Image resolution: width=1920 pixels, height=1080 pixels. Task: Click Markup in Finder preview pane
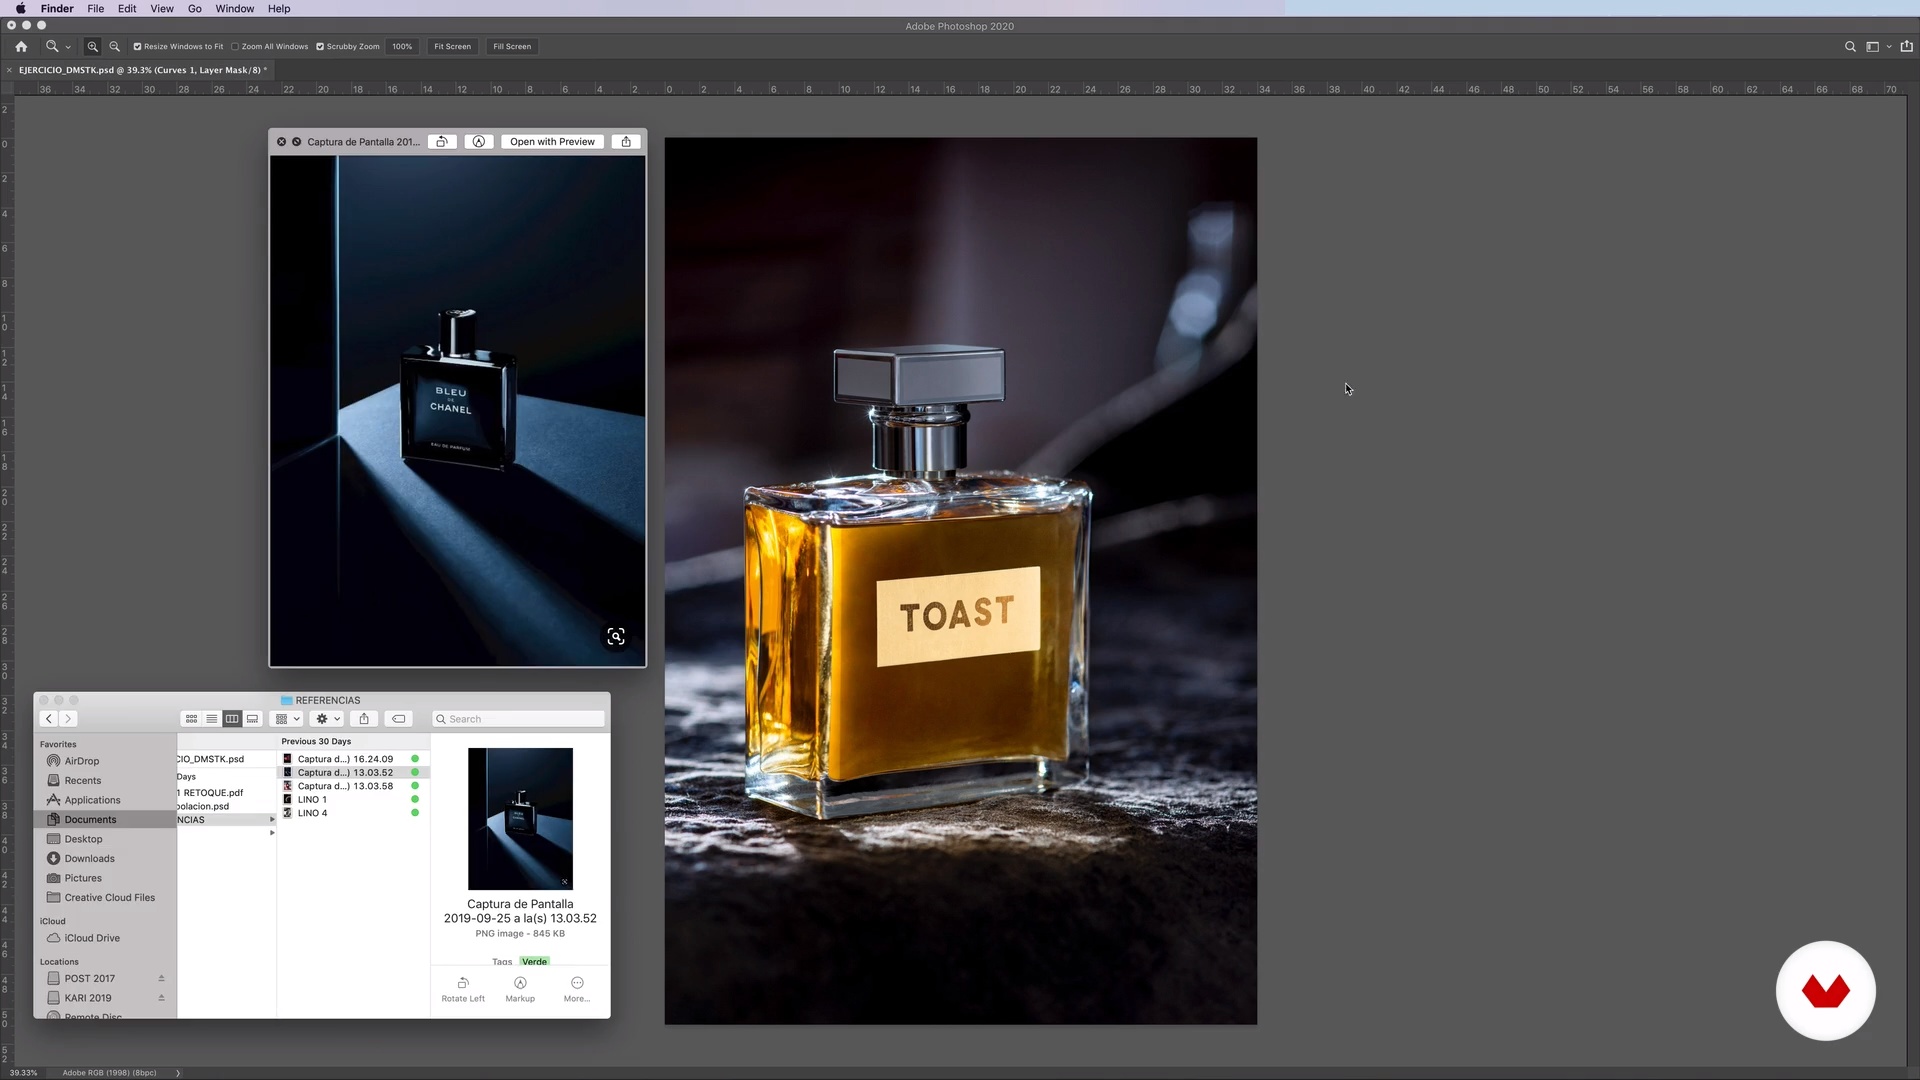520,990
